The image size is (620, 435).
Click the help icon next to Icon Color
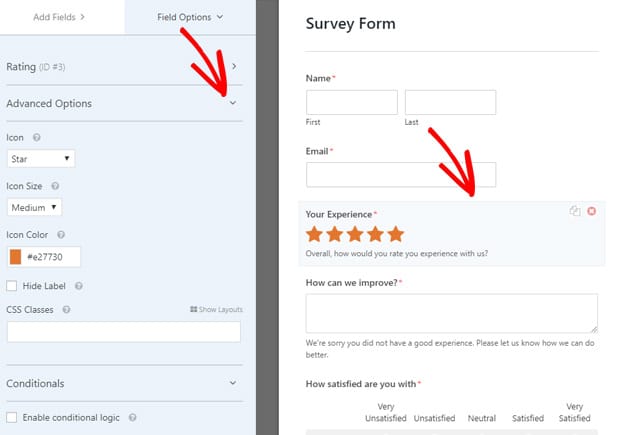point(61,235)
